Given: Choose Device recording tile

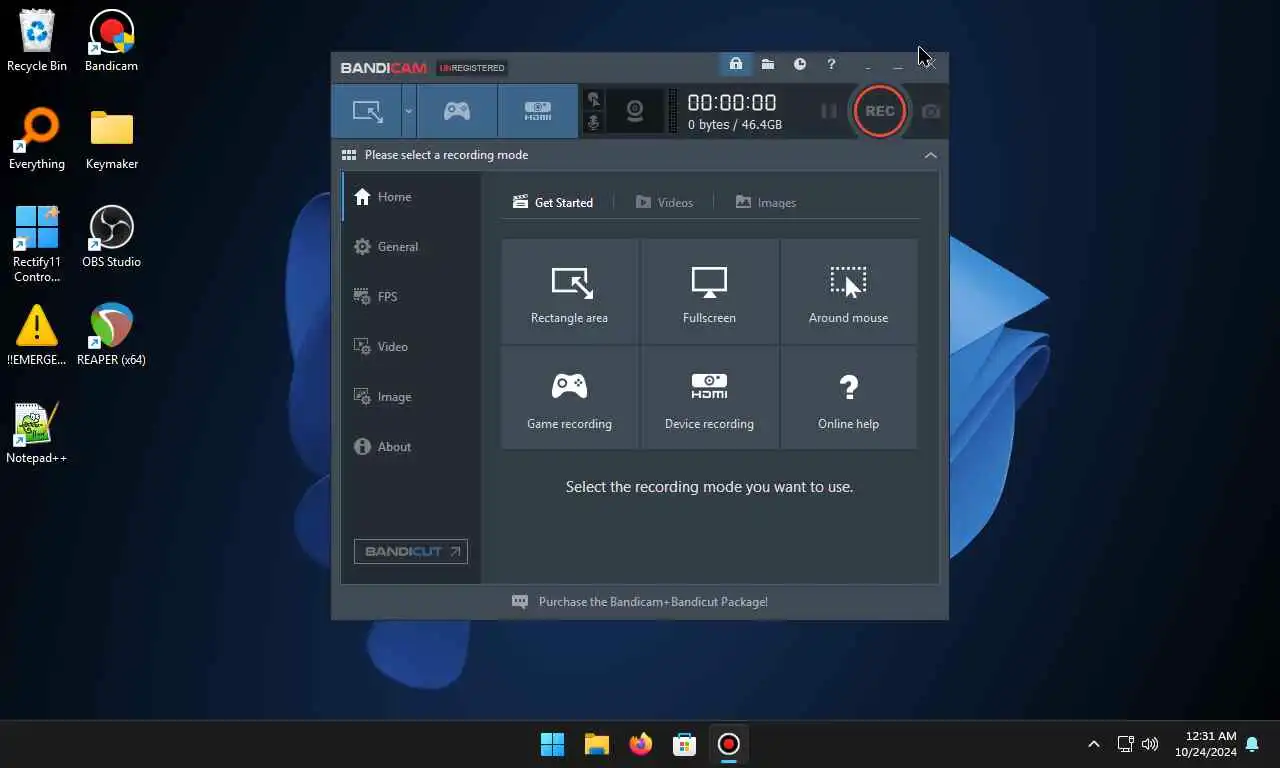Looking at the screenshot, I should click(x=709, y=398).
